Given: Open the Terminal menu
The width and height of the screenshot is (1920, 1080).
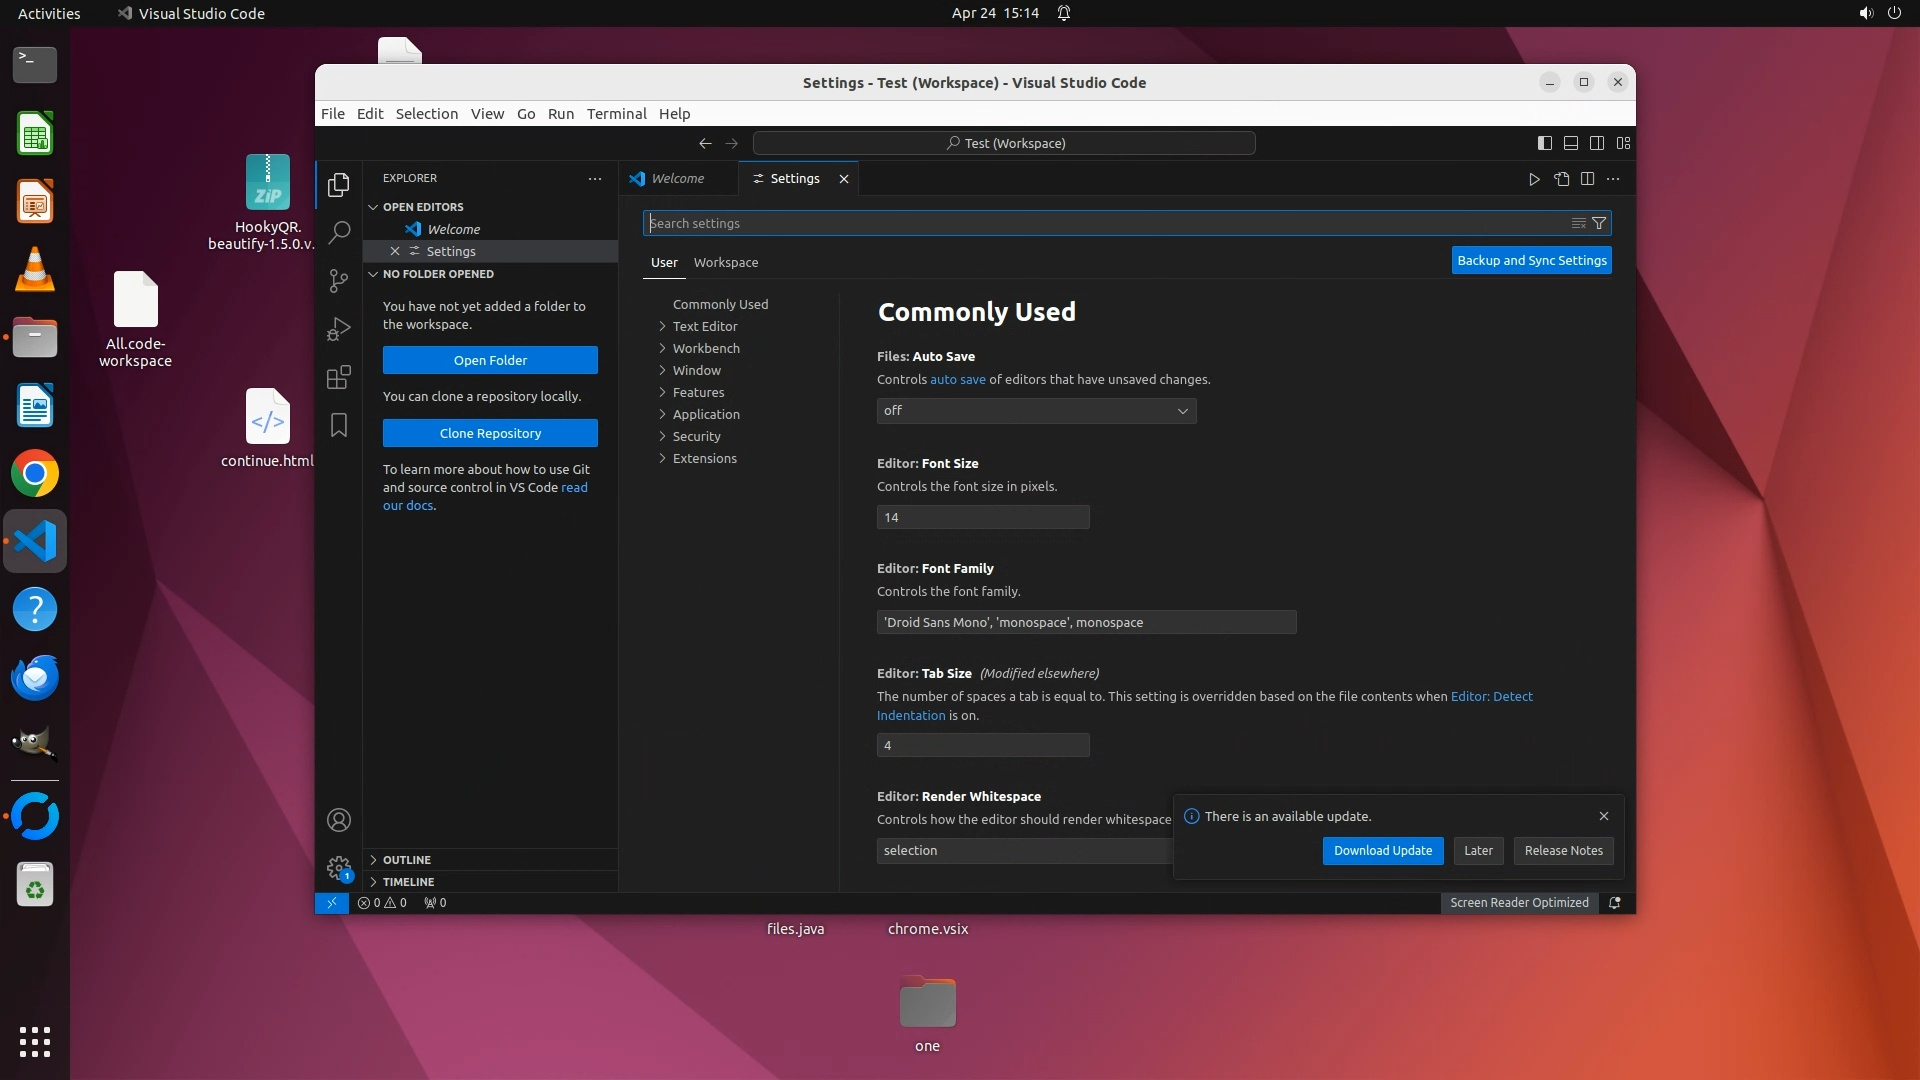Looking at the screenshot, I should 616,114.
